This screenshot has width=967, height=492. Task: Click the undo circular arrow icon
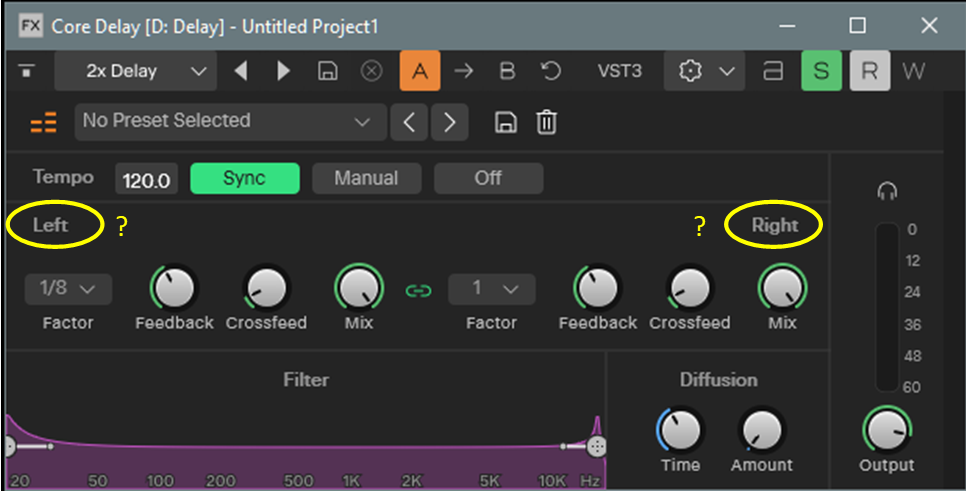[x=550, y=71]
